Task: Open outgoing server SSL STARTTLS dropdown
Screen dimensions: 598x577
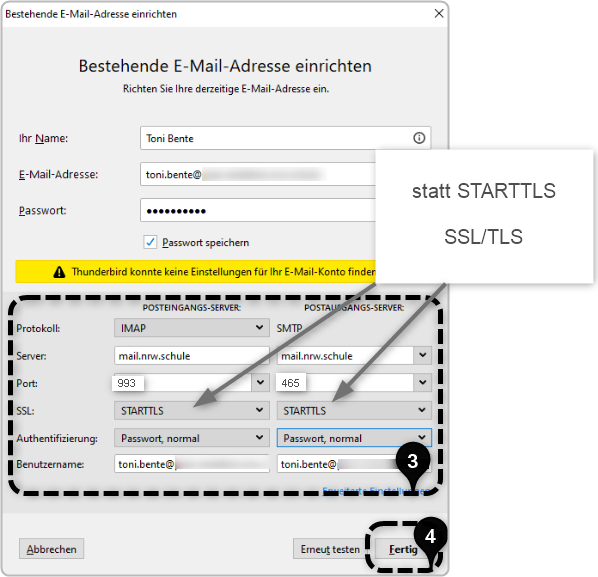Action: tap(354, 411)
